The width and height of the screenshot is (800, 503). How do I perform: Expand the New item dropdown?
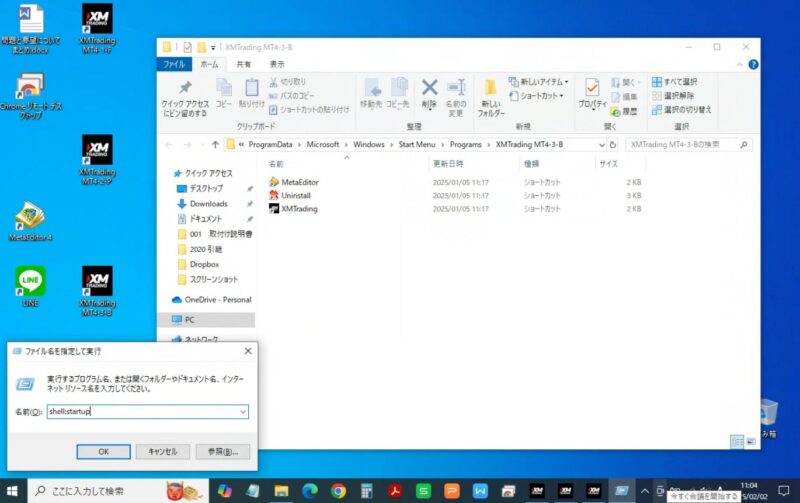[x=566, y=82]
